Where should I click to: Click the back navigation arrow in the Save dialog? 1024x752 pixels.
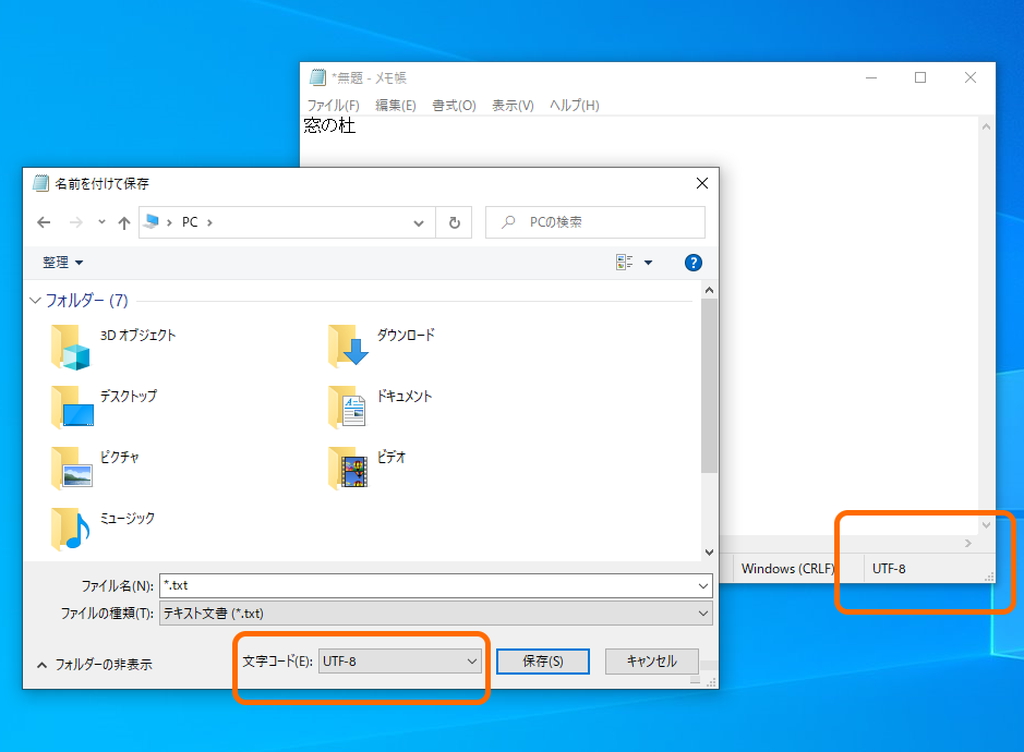tap(43, 222)
